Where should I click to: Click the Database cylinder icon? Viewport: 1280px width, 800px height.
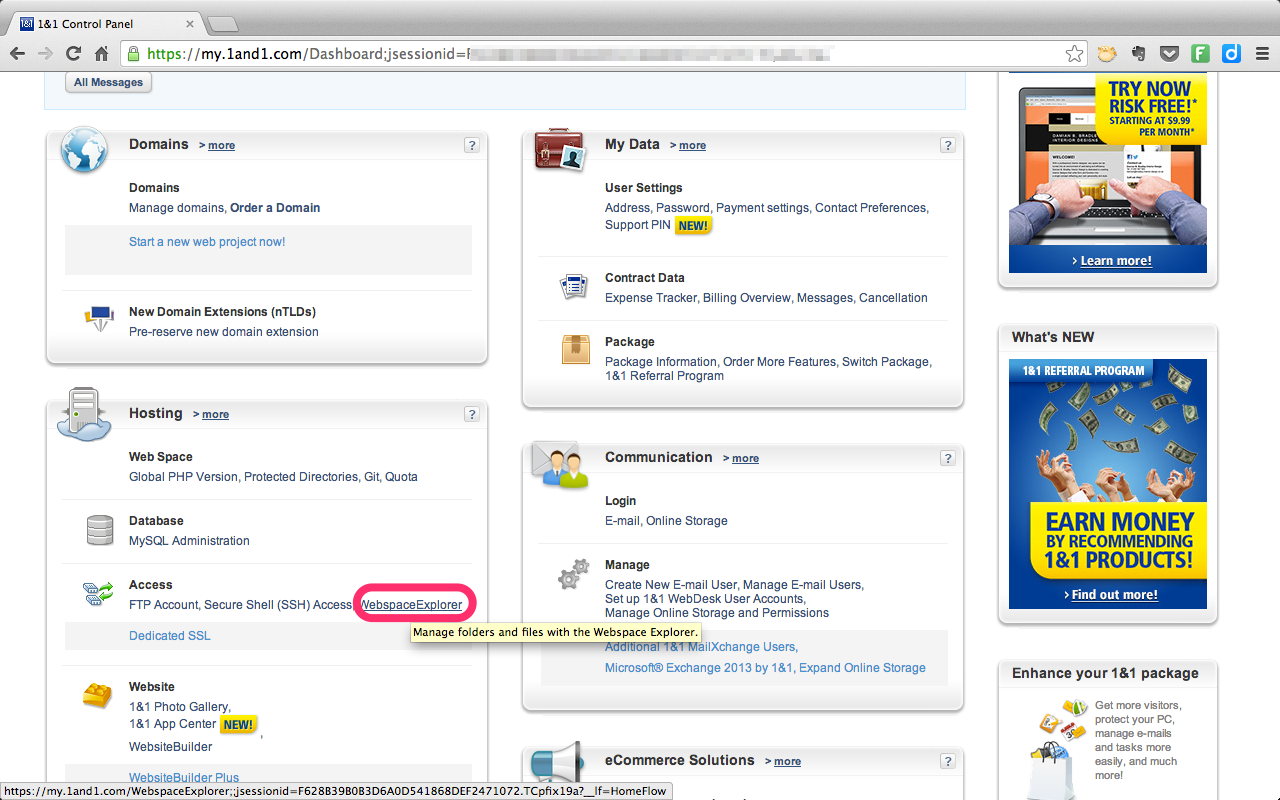tap(100, 530)
